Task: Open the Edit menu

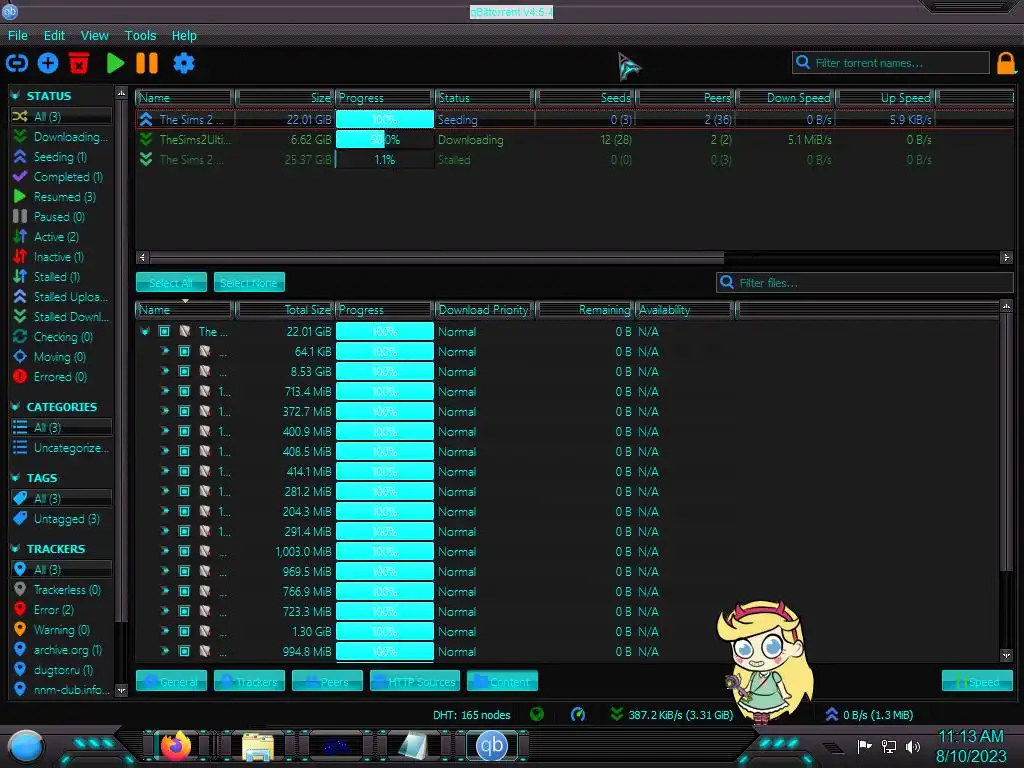Action: (x=54, y=35)
